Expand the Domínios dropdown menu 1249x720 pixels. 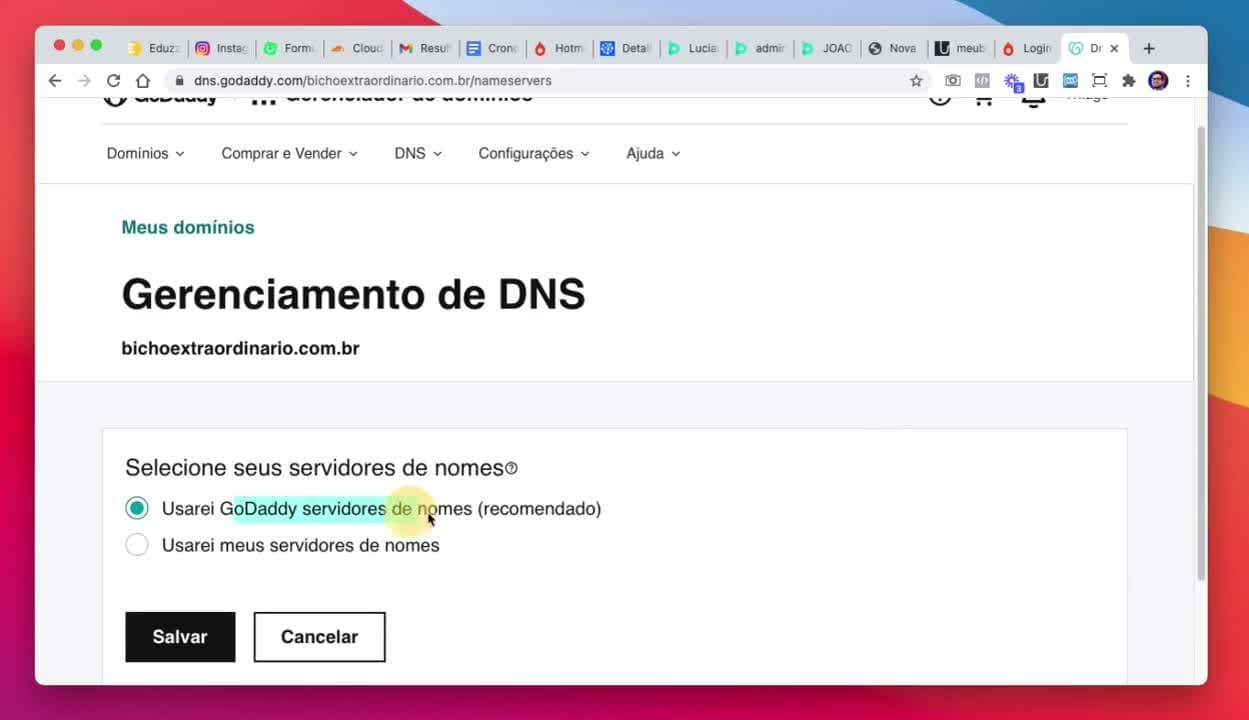pos(146,153)
